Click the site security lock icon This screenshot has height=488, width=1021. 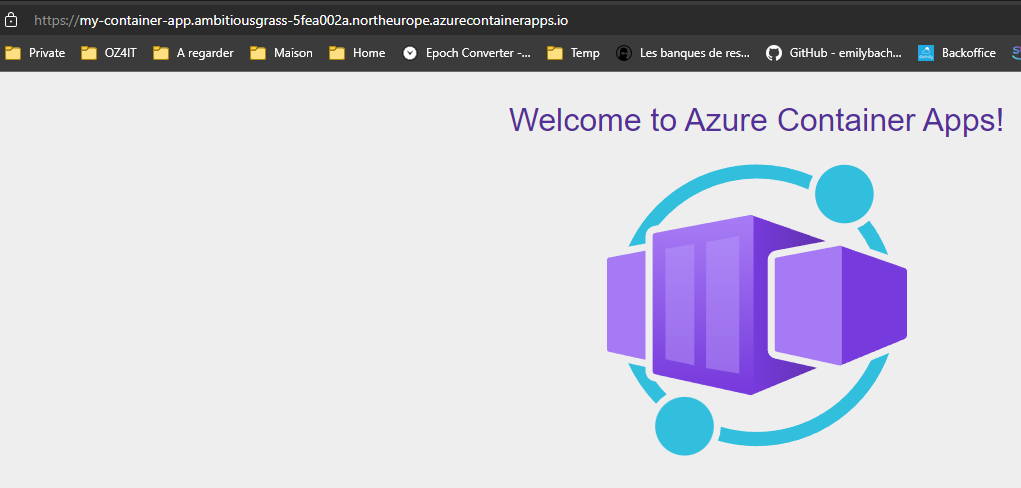tap(11, 20)
